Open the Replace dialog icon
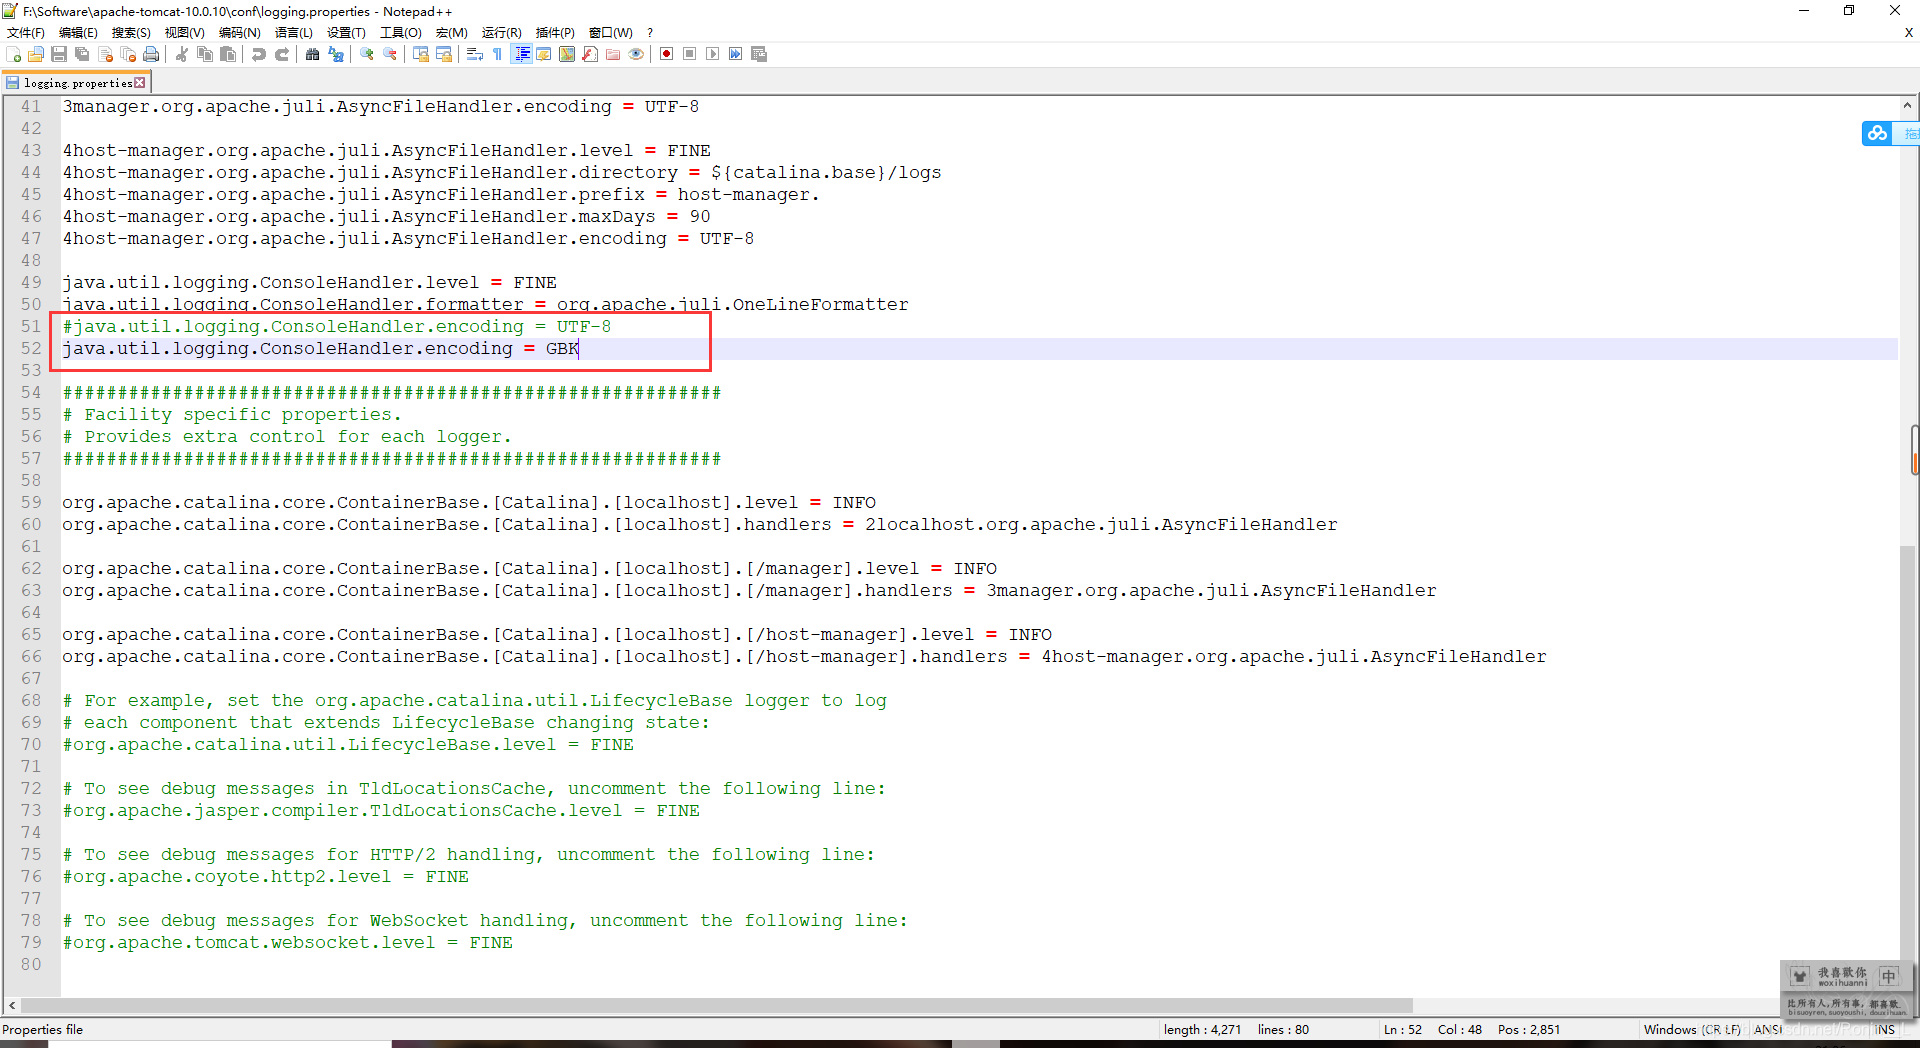The width and height of the screenshot is (1920, 1048). coord(336,54)
